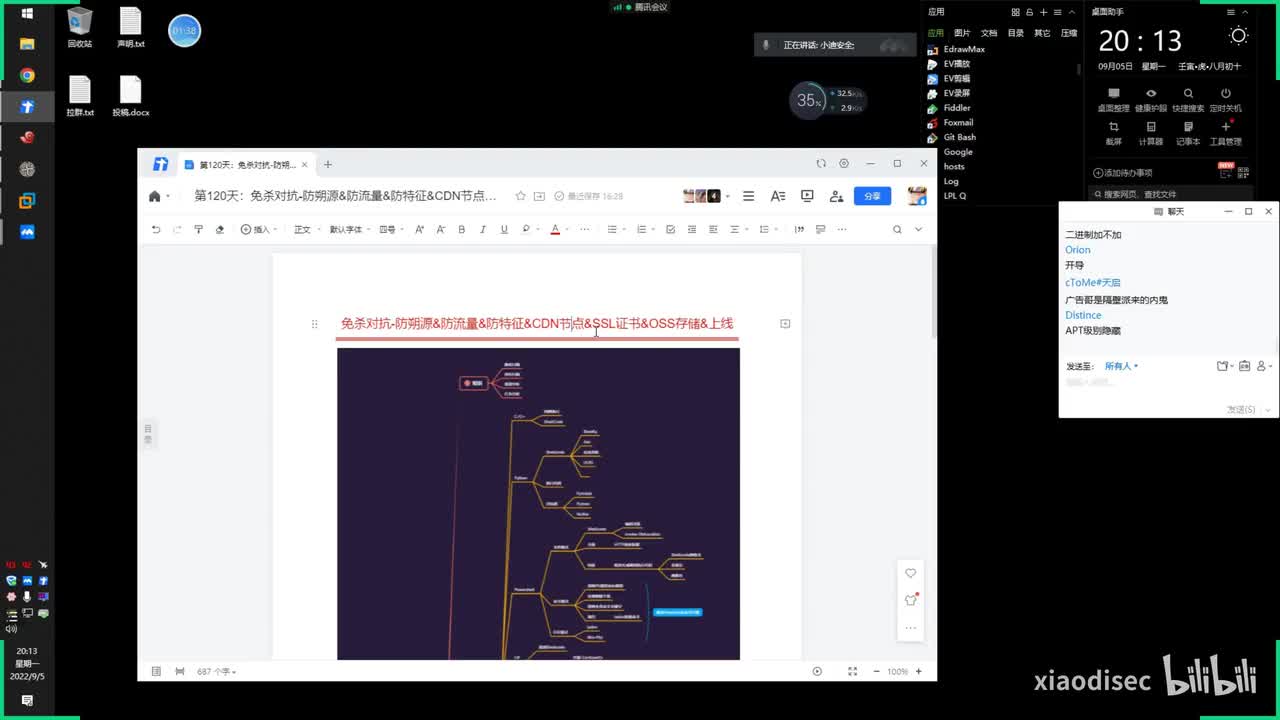Open the 发送至 所有人 recipient dropdown
Screen dimensions: 1280x720
click(1121, 366)
